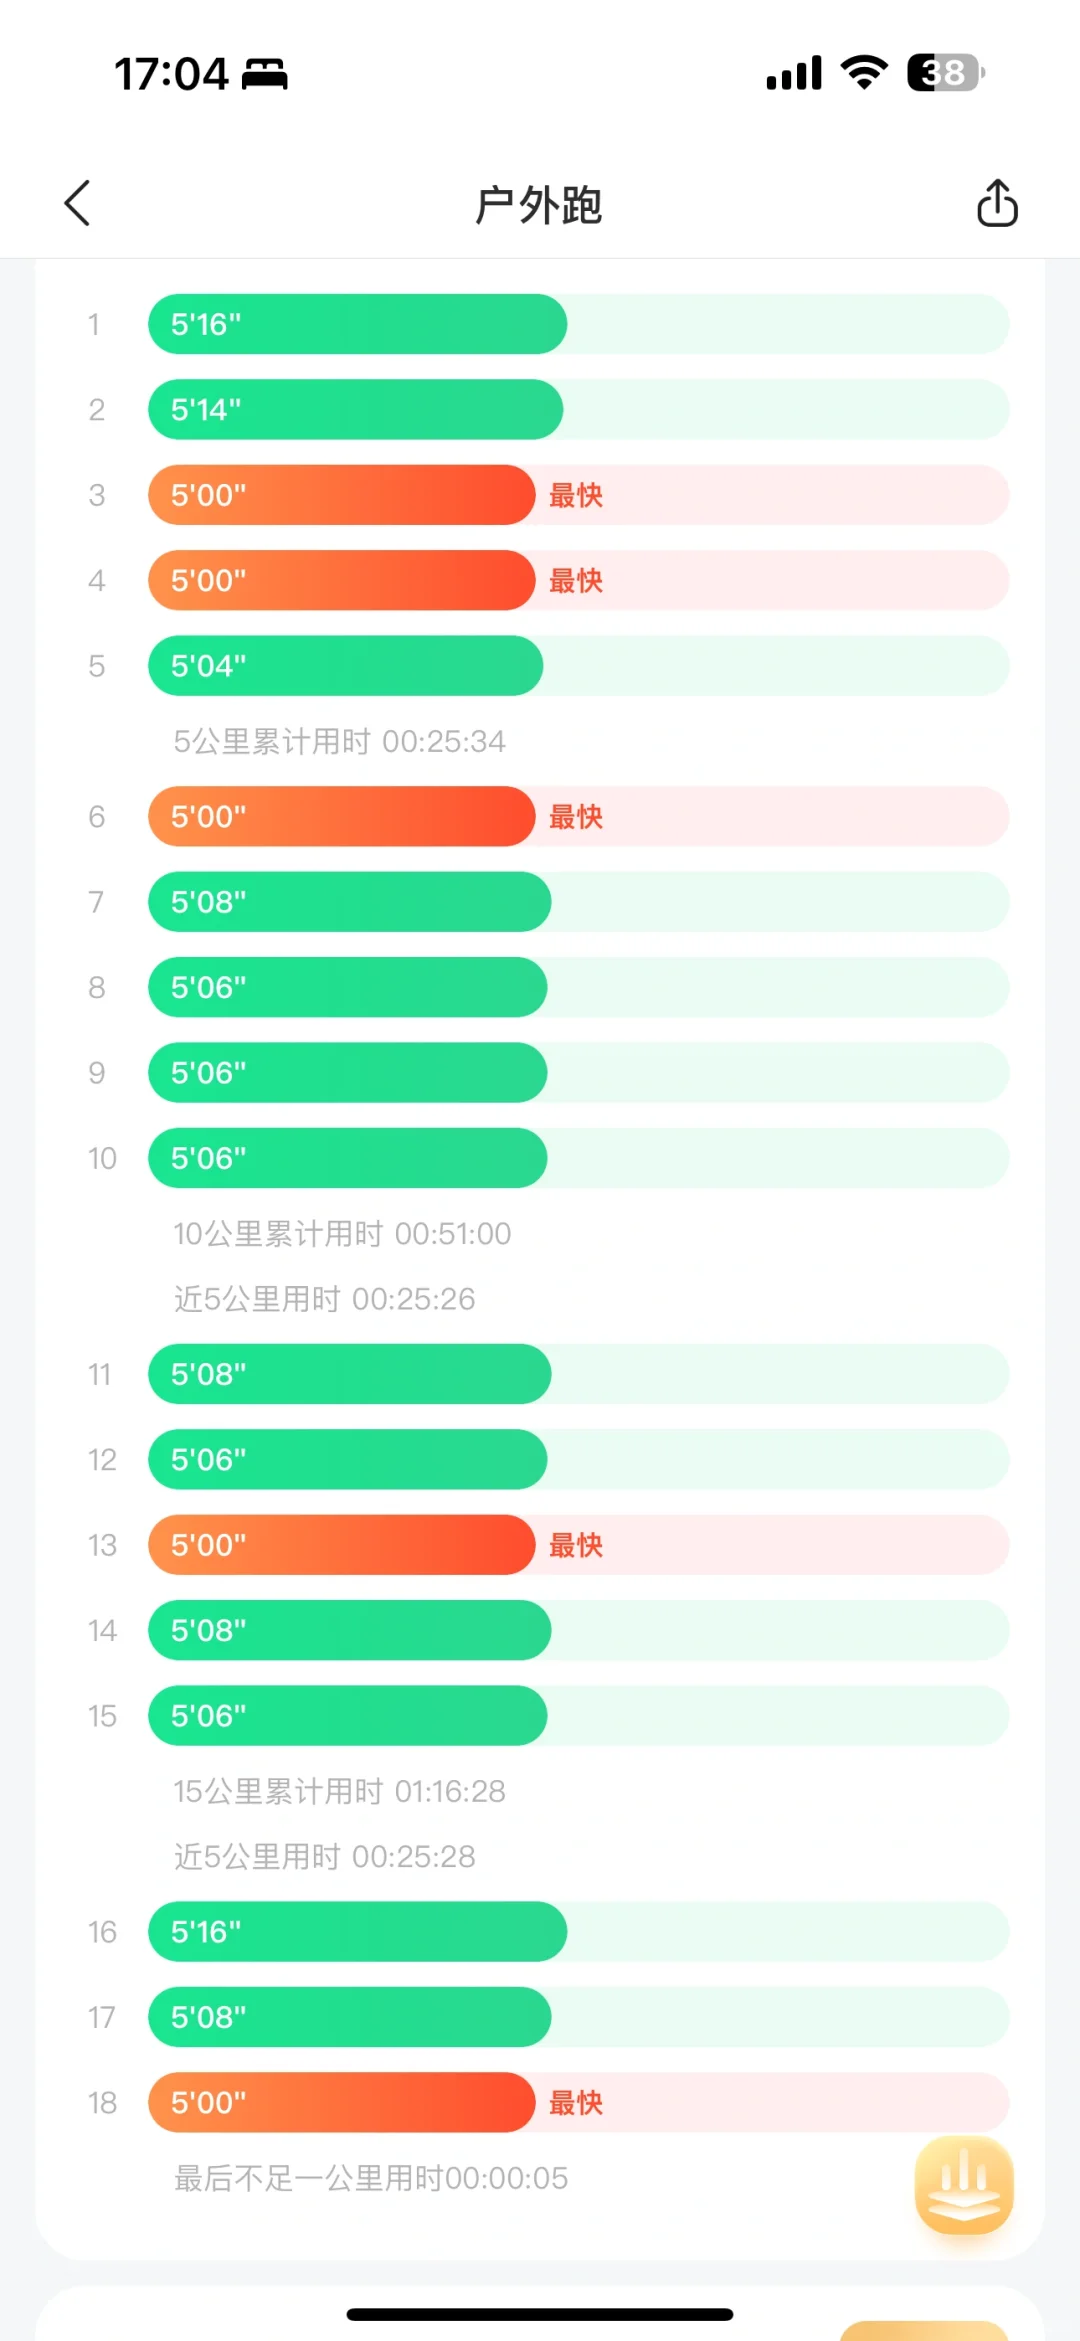Select the kilometer 2 pace bar 5'14"
The image size is (1080, 2341).
(355, 409)
